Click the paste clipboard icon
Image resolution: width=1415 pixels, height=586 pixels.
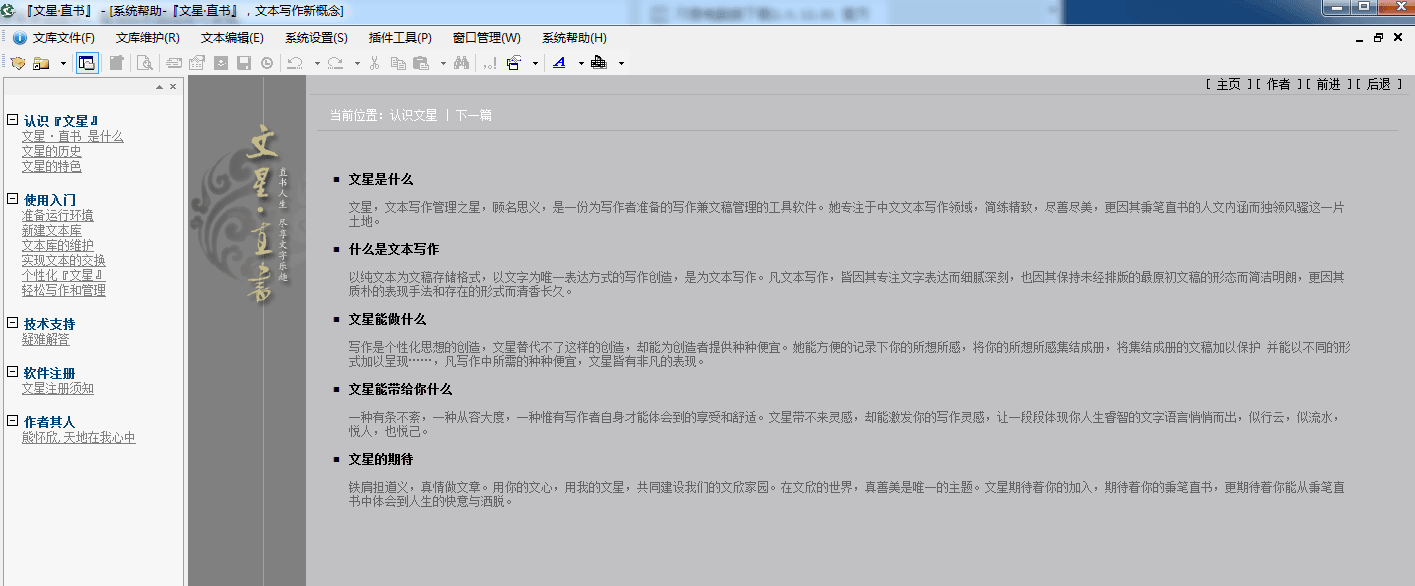[x=421, y=63]
